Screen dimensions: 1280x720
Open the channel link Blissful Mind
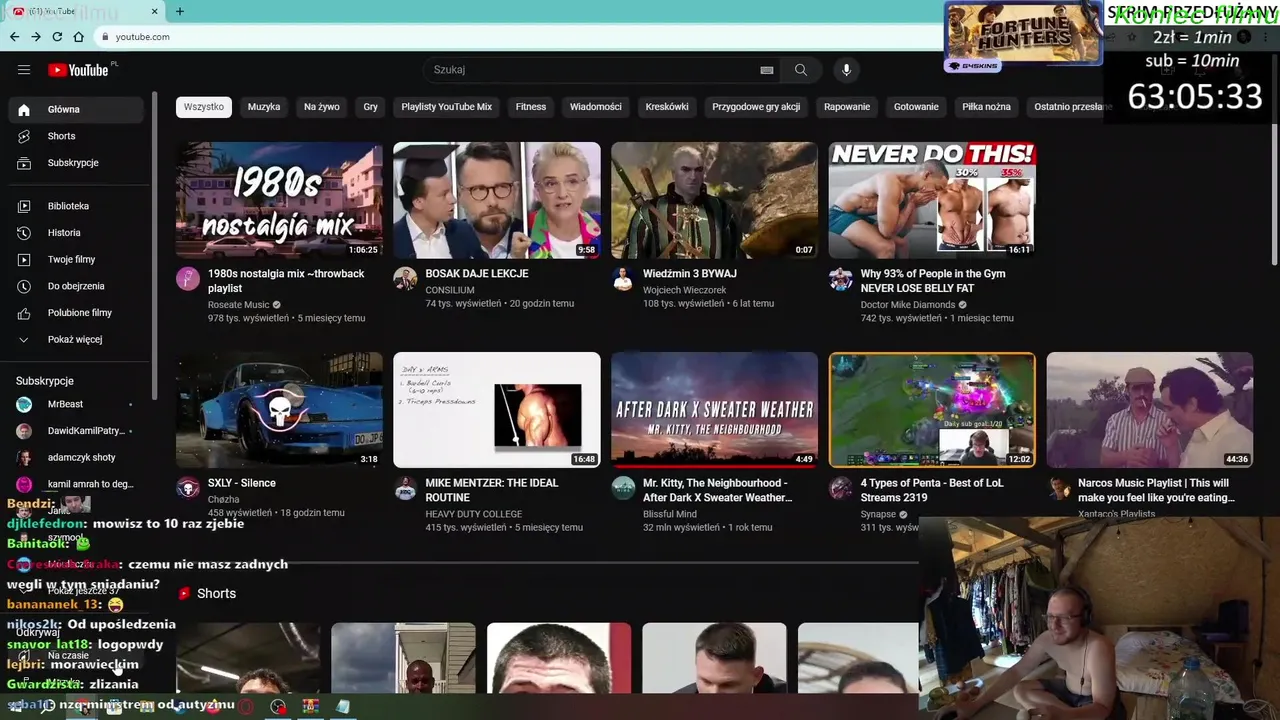tap(670, 514)
